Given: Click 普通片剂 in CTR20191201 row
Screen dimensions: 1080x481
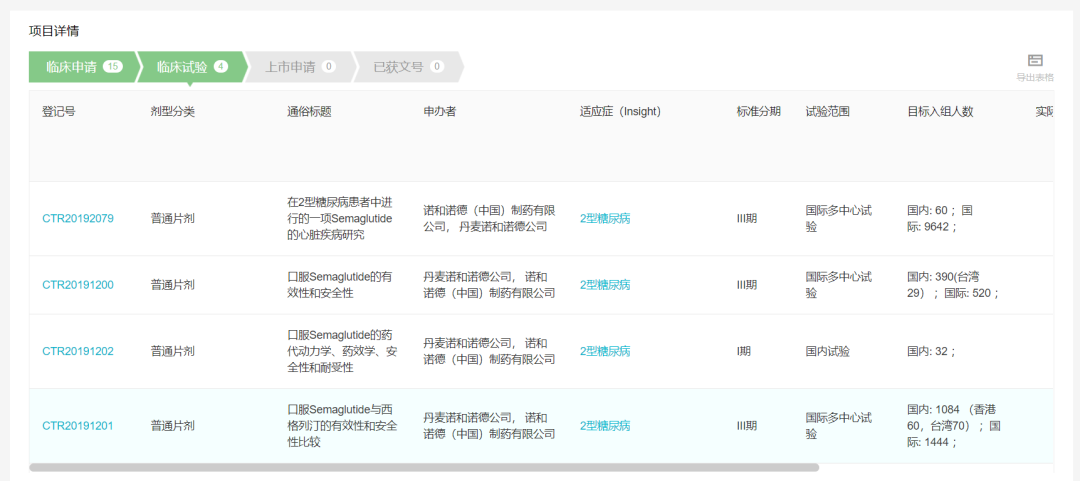Looking at the screenshot, I should [x=173, y=425].
